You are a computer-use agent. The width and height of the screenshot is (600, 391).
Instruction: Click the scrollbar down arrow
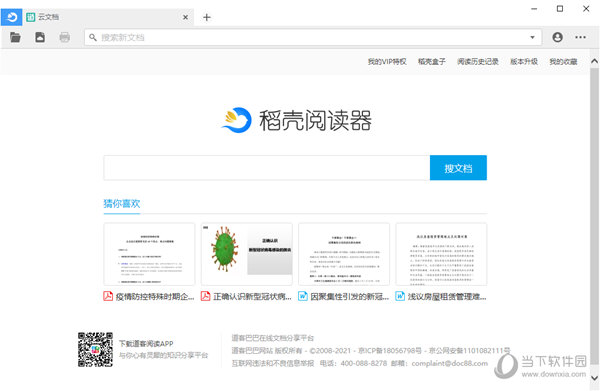pos(594,378)
